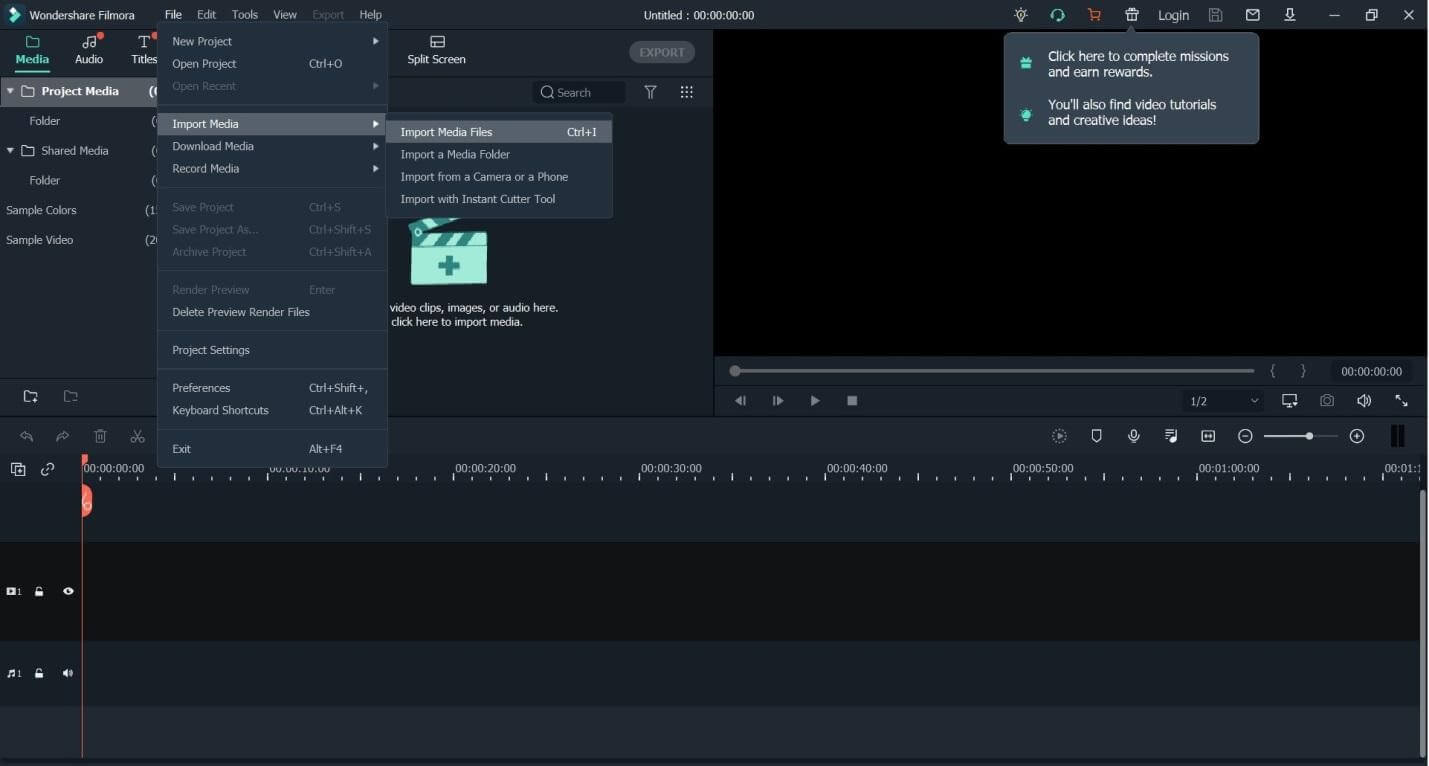The height and width of the screenshot is (766, 1429).
Task: Mute the preview volume speaker
Action: coord(1364,400)
